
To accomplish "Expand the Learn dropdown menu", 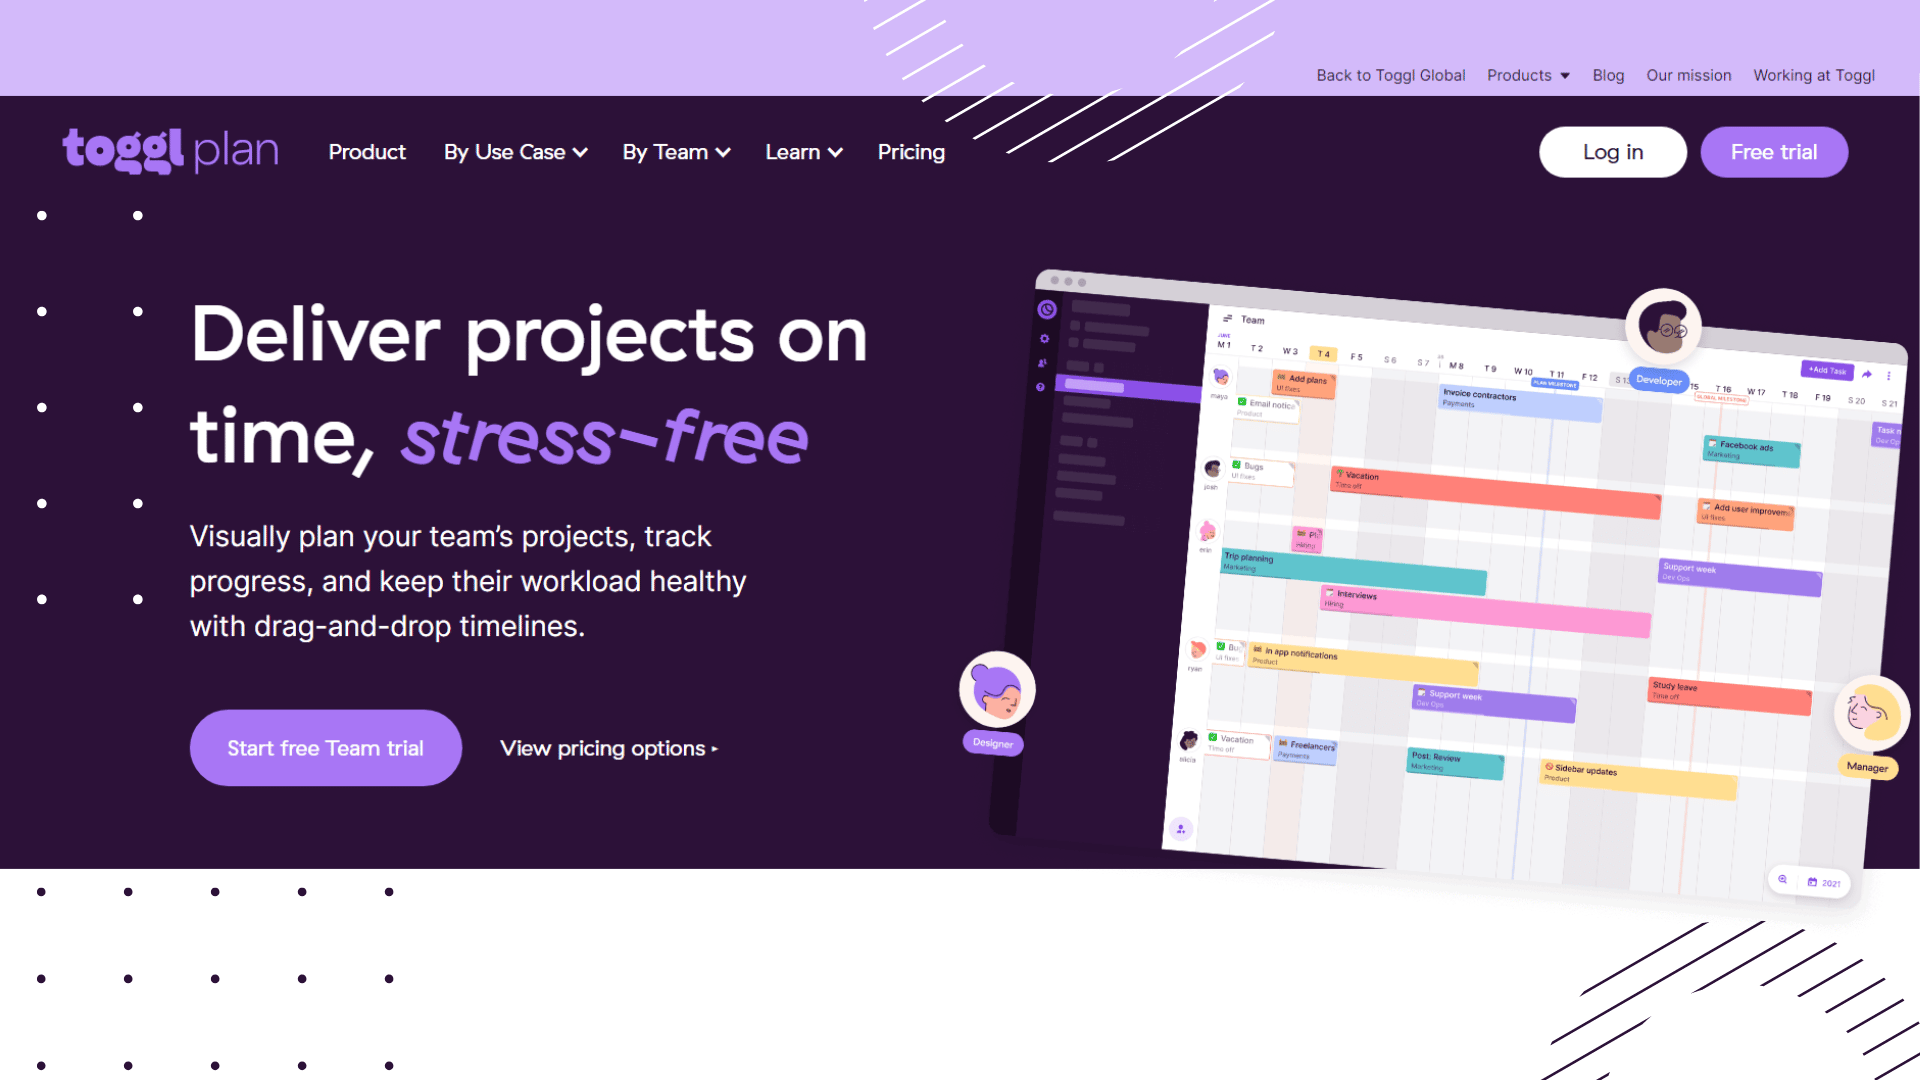I will click(x=800, y=152).
